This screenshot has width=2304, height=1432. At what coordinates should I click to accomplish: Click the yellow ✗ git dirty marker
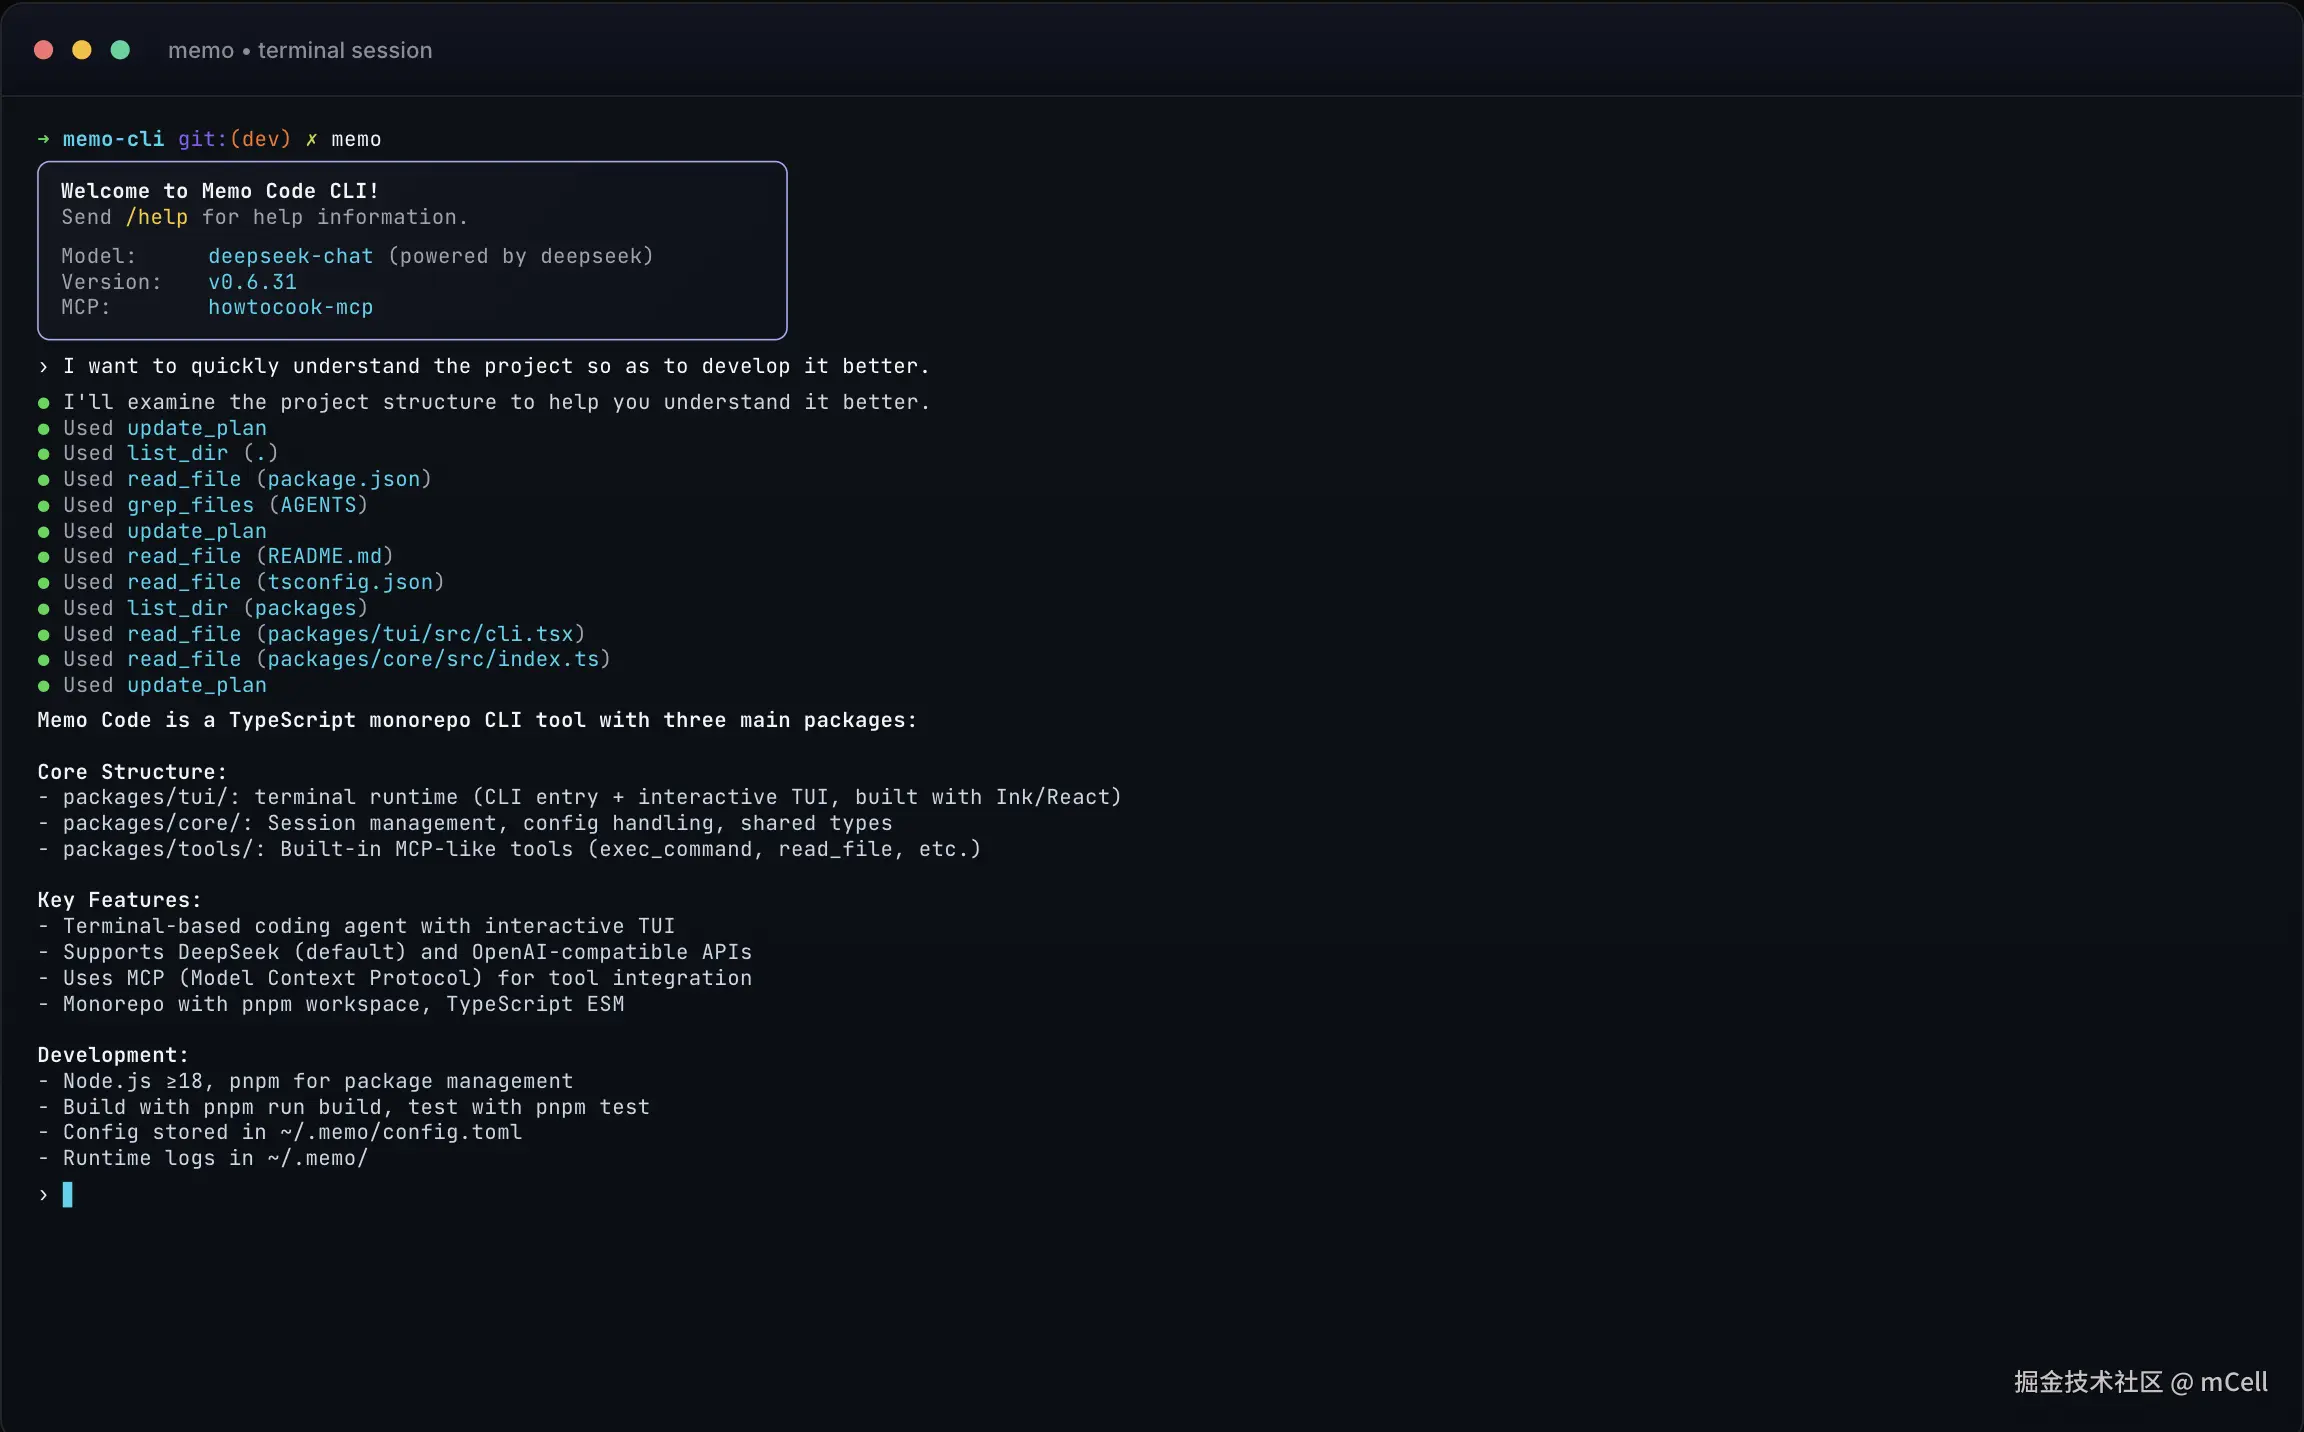pyautogui.click(x=311, y=139)
